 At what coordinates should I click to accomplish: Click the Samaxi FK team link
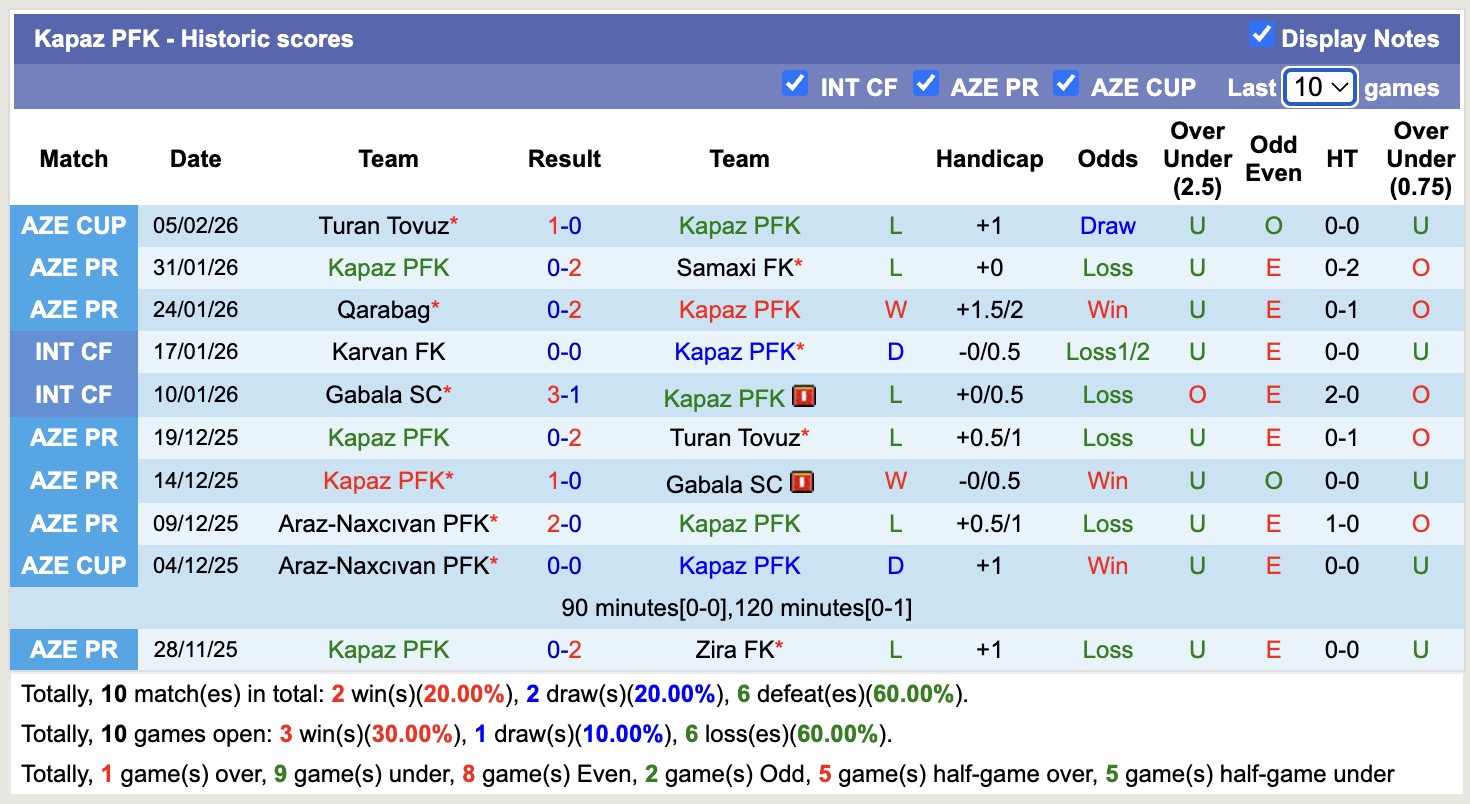pos(735,268)
